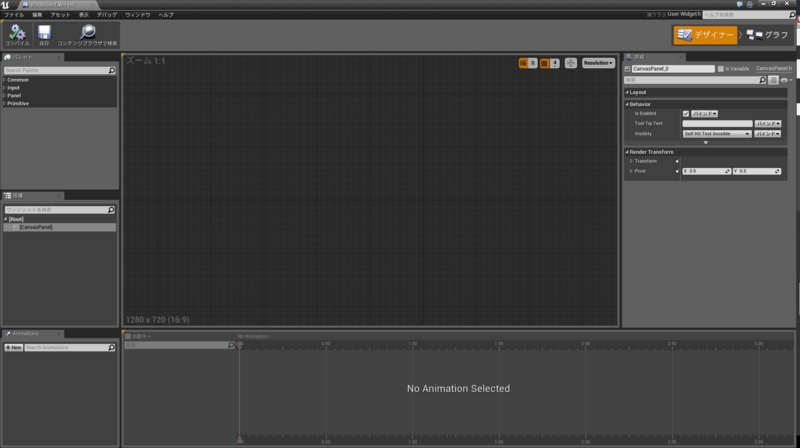Expand the Common palette category
Image resolution: width=800 pixels, height=448 pixels.
coord(5,80)
